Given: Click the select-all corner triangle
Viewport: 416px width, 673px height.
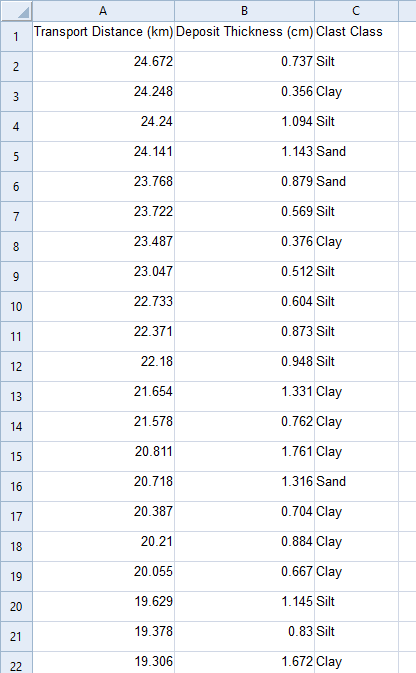Looking at the screenshot, I should click(x=16, y=11).
